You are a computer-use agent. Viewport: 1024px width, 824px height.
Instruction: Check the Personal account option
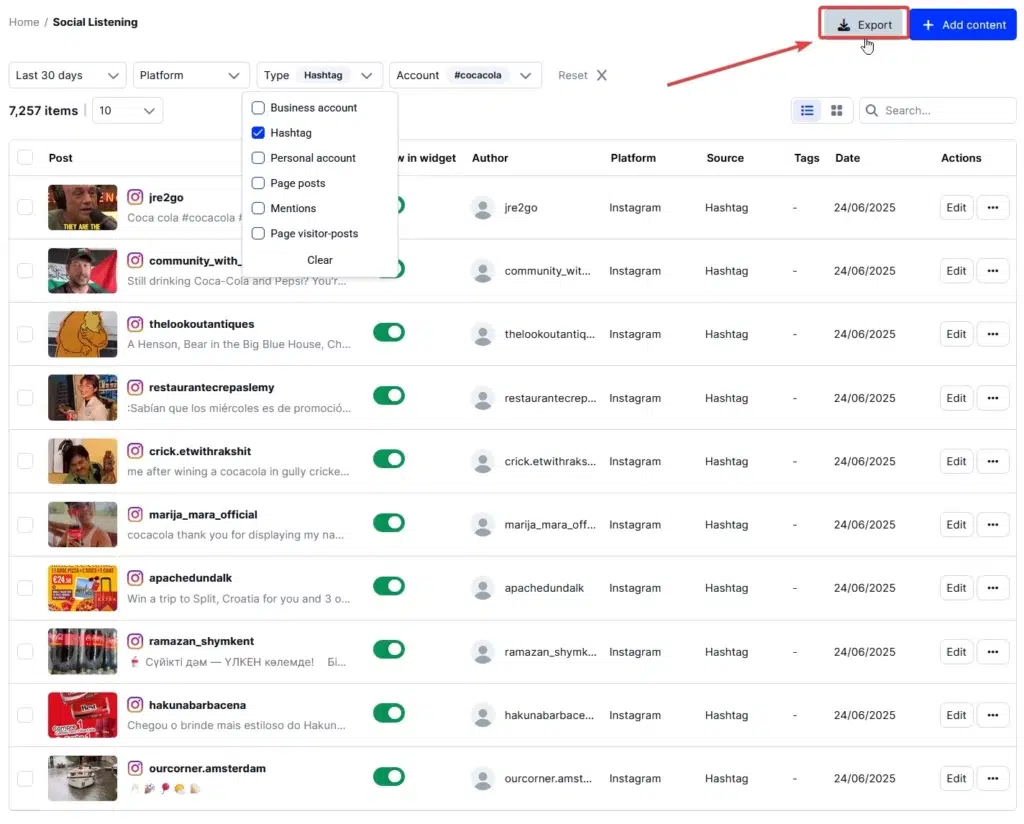point(258,157)
